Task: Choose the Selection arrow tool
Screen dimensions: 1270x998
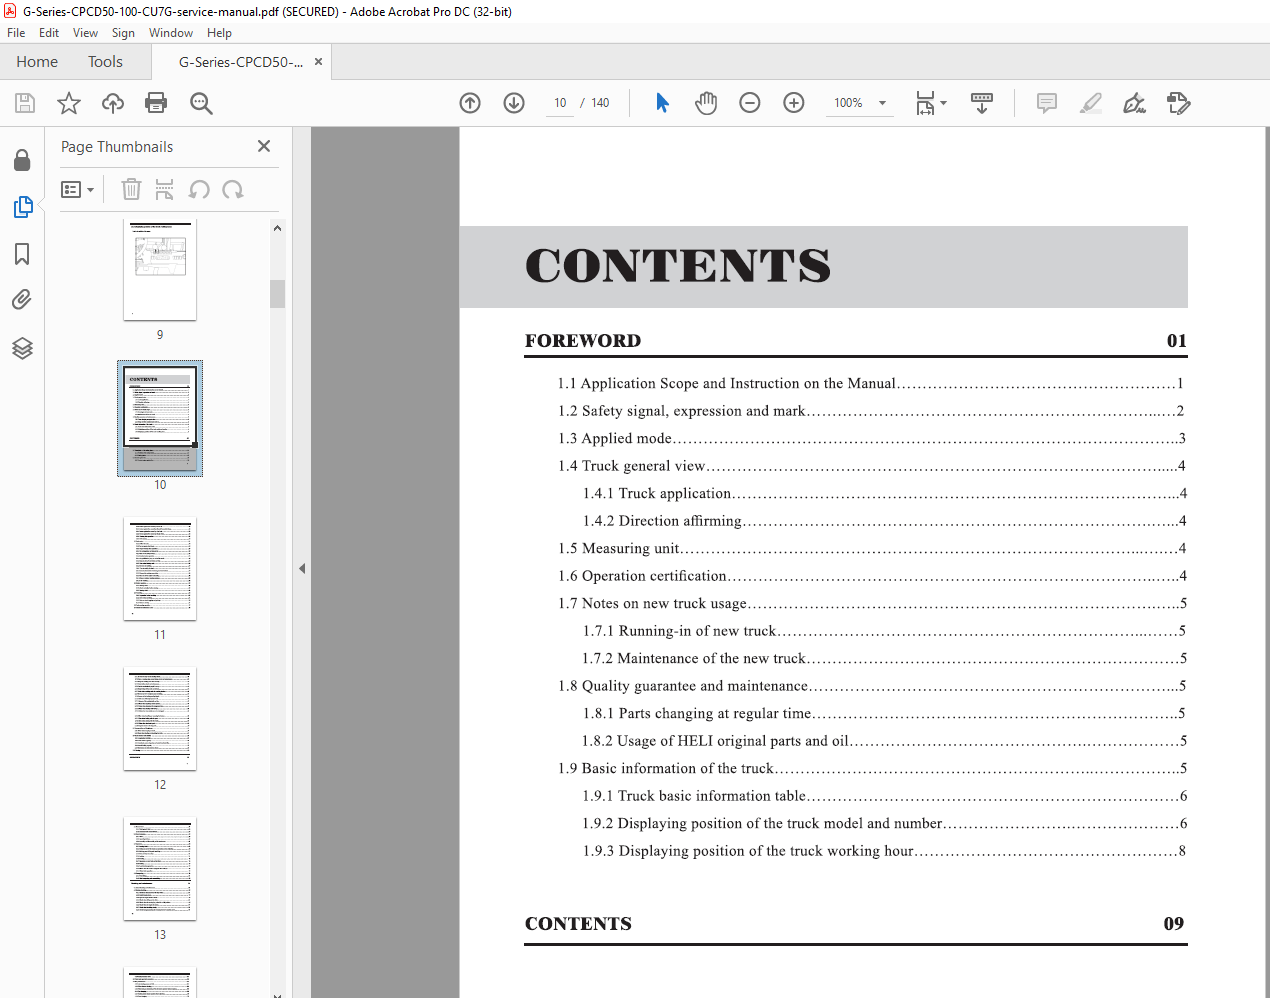Action: pyautogui.click(x=662, y=103)
